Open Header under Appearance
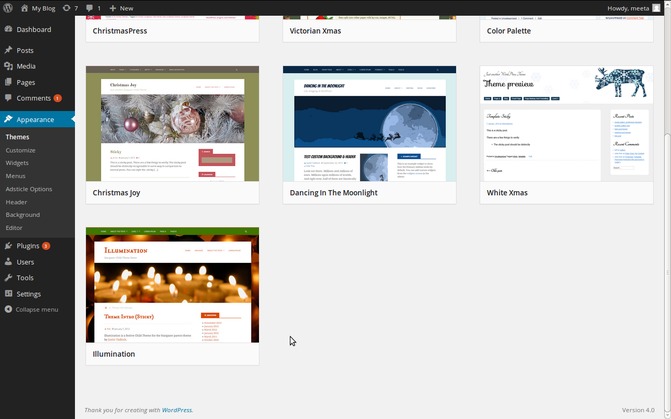The height and width of the screenshot is (419, 671). pos(16,202)
